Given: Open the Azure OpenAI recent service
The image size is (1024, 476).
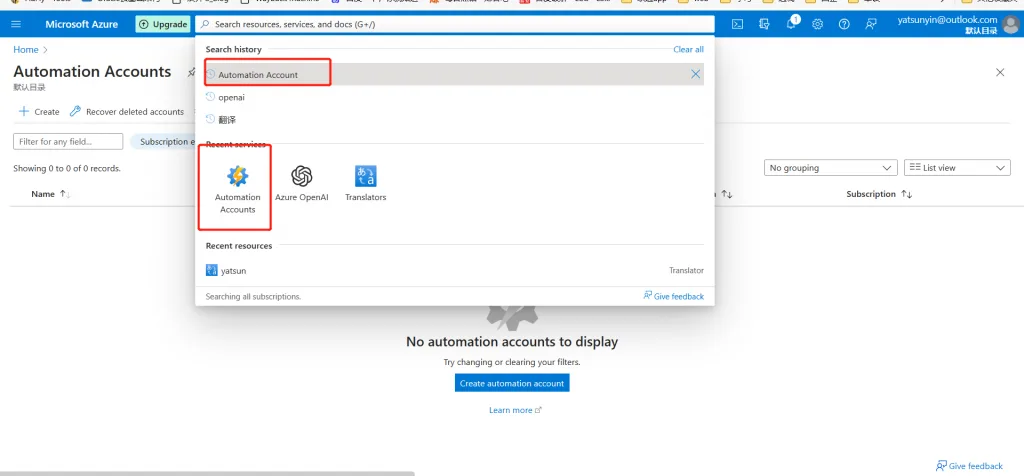Looking at the screenshot, I should pos(301,183).
